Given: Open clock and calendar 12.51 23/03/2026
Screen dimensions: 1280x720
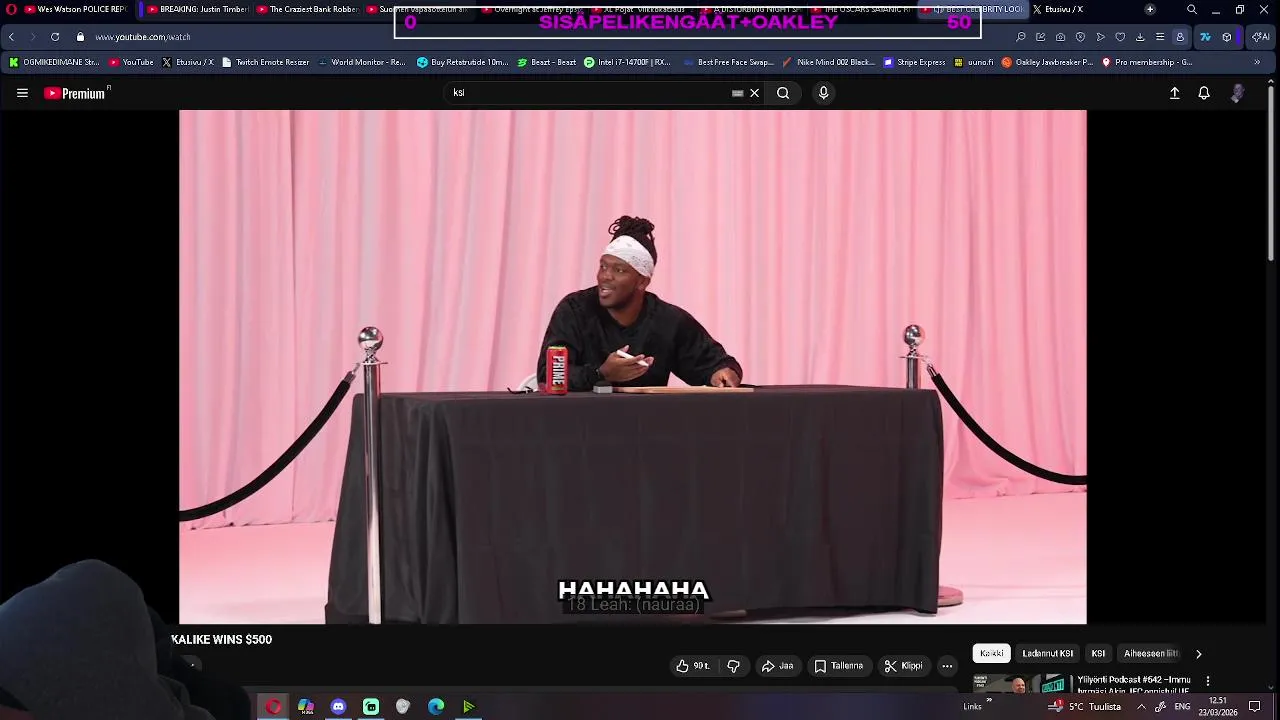Looking at the screenshot, I should pos(1218,707).
